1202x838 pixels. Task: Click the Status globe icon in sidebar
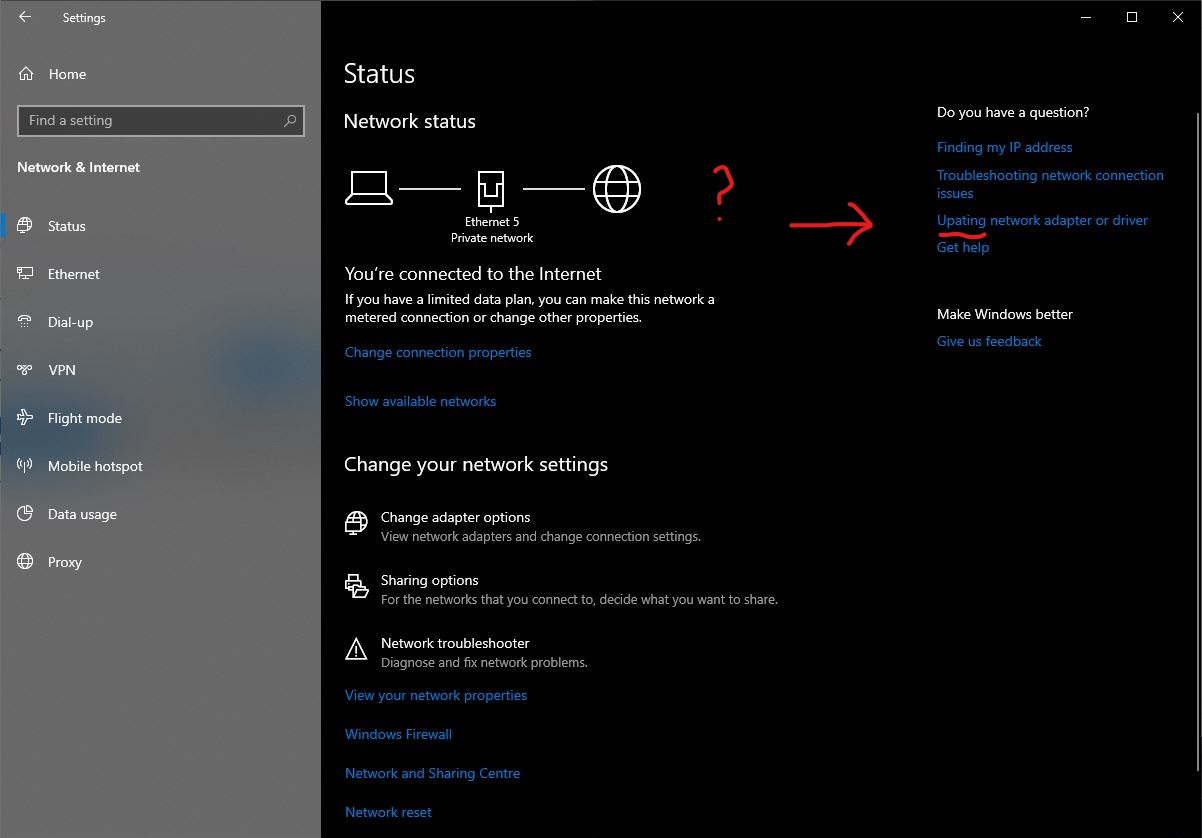(x=26, y=226)
